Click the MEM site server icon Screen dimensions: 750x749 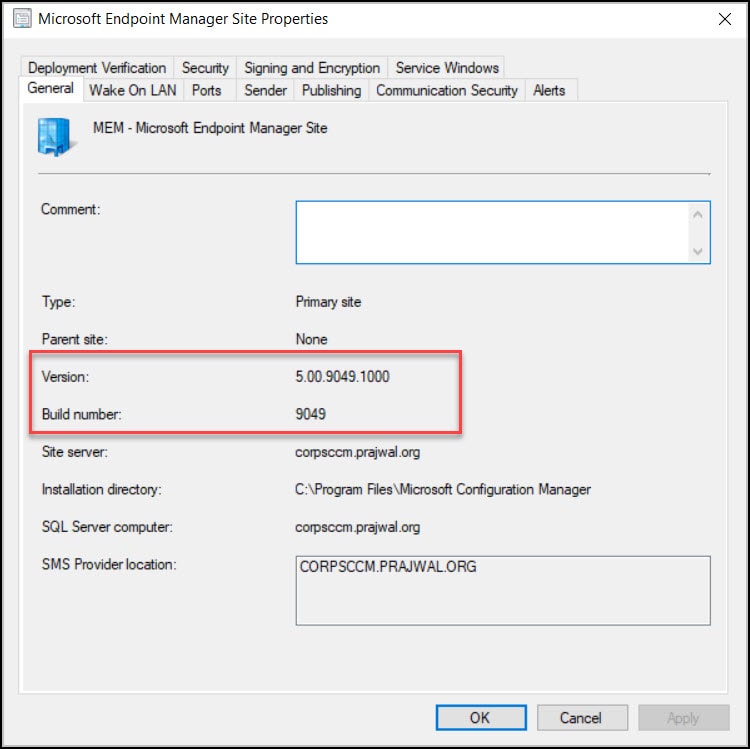click(x=55, y=137)
